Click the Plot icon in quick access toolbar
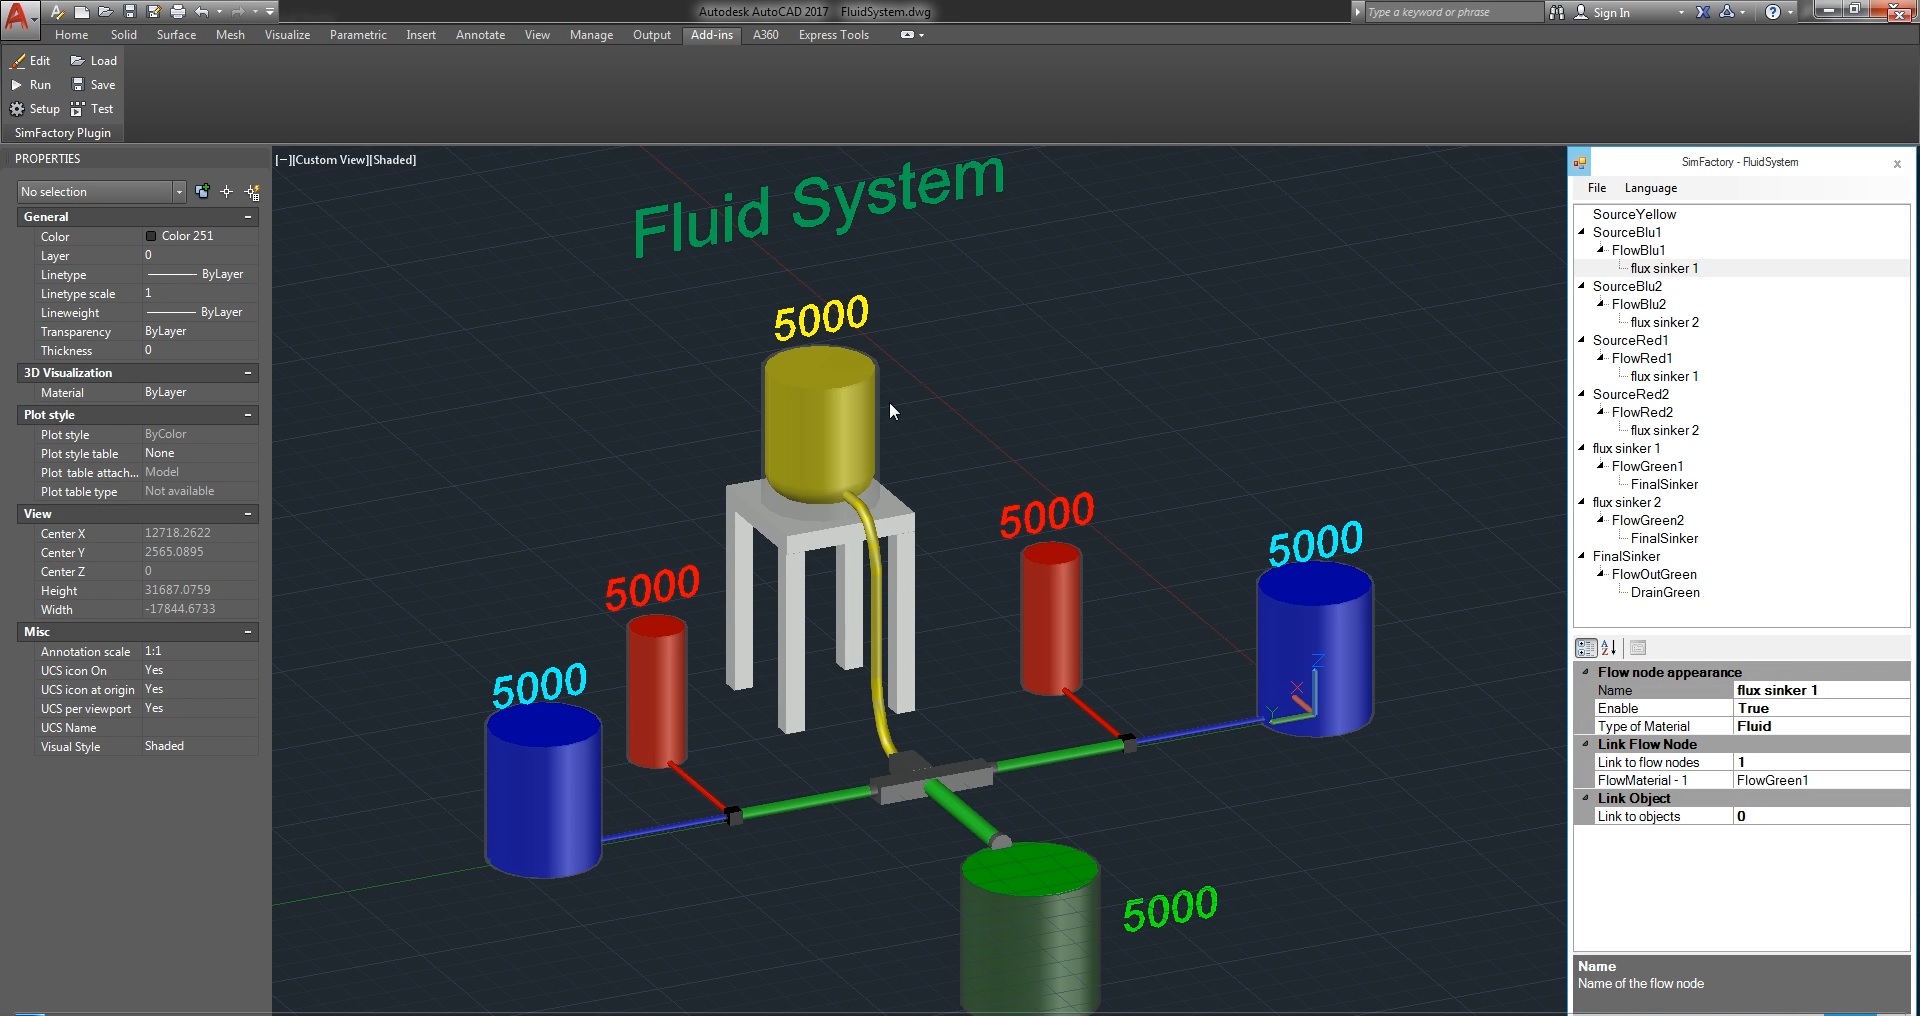Image resolution: width=1920 pixels, height=1016 pixels. click(178, 12)
